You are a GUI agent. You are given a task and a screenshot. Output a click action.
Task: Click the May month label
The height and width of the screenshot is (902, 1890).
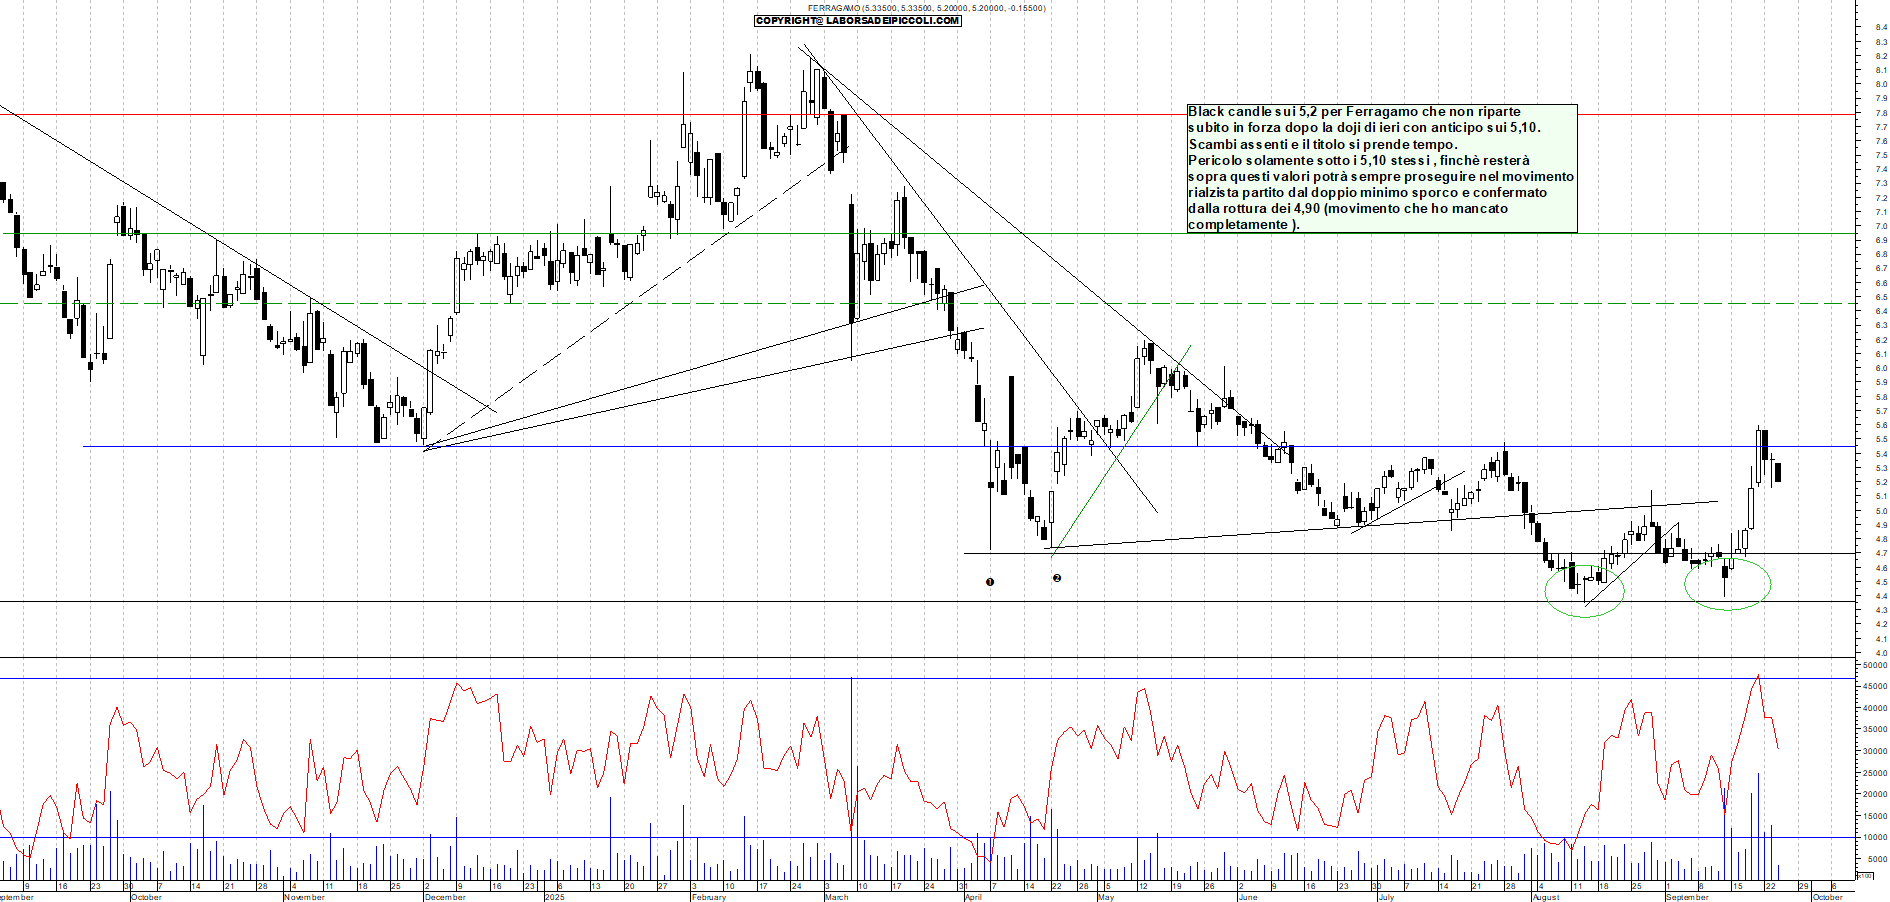[x=1105, y=897]
